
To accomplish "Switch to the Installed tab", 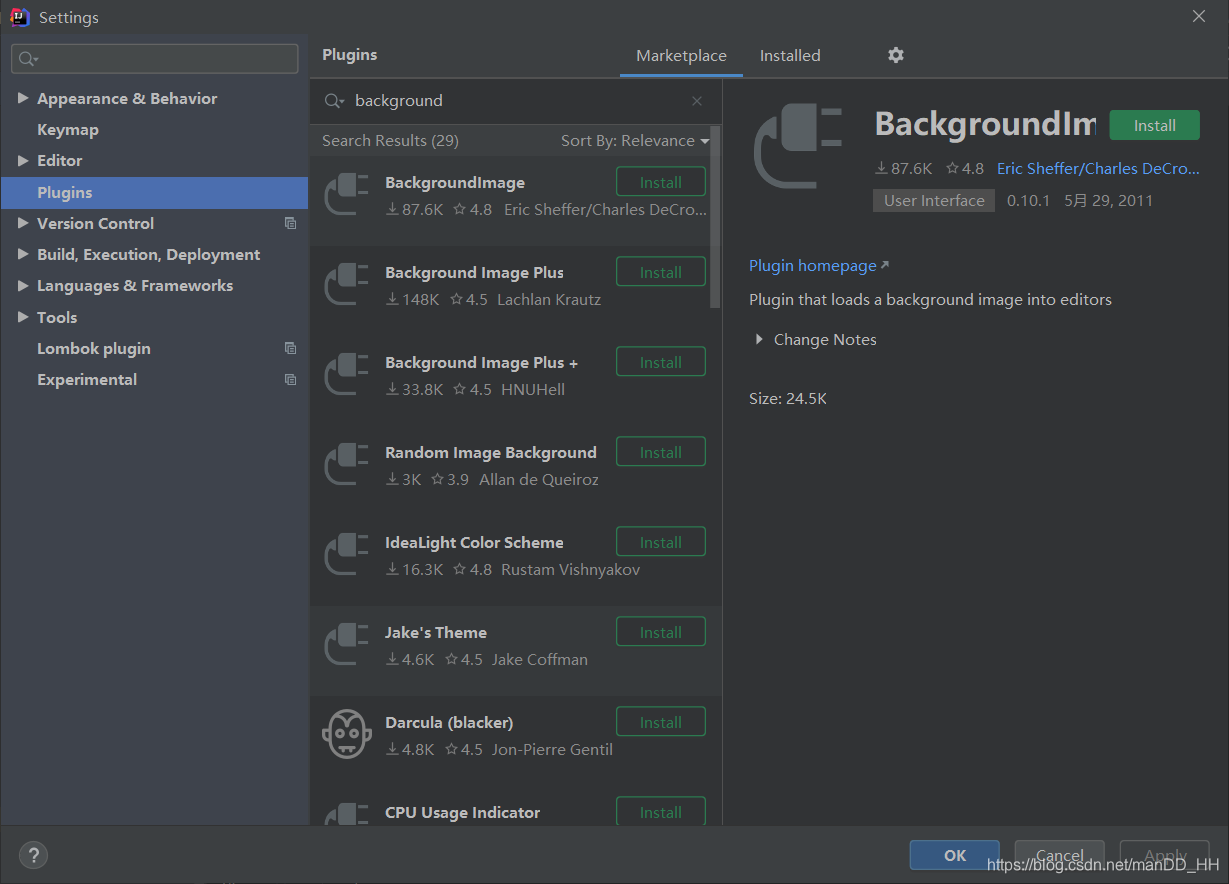I will [x=790, y=56].
